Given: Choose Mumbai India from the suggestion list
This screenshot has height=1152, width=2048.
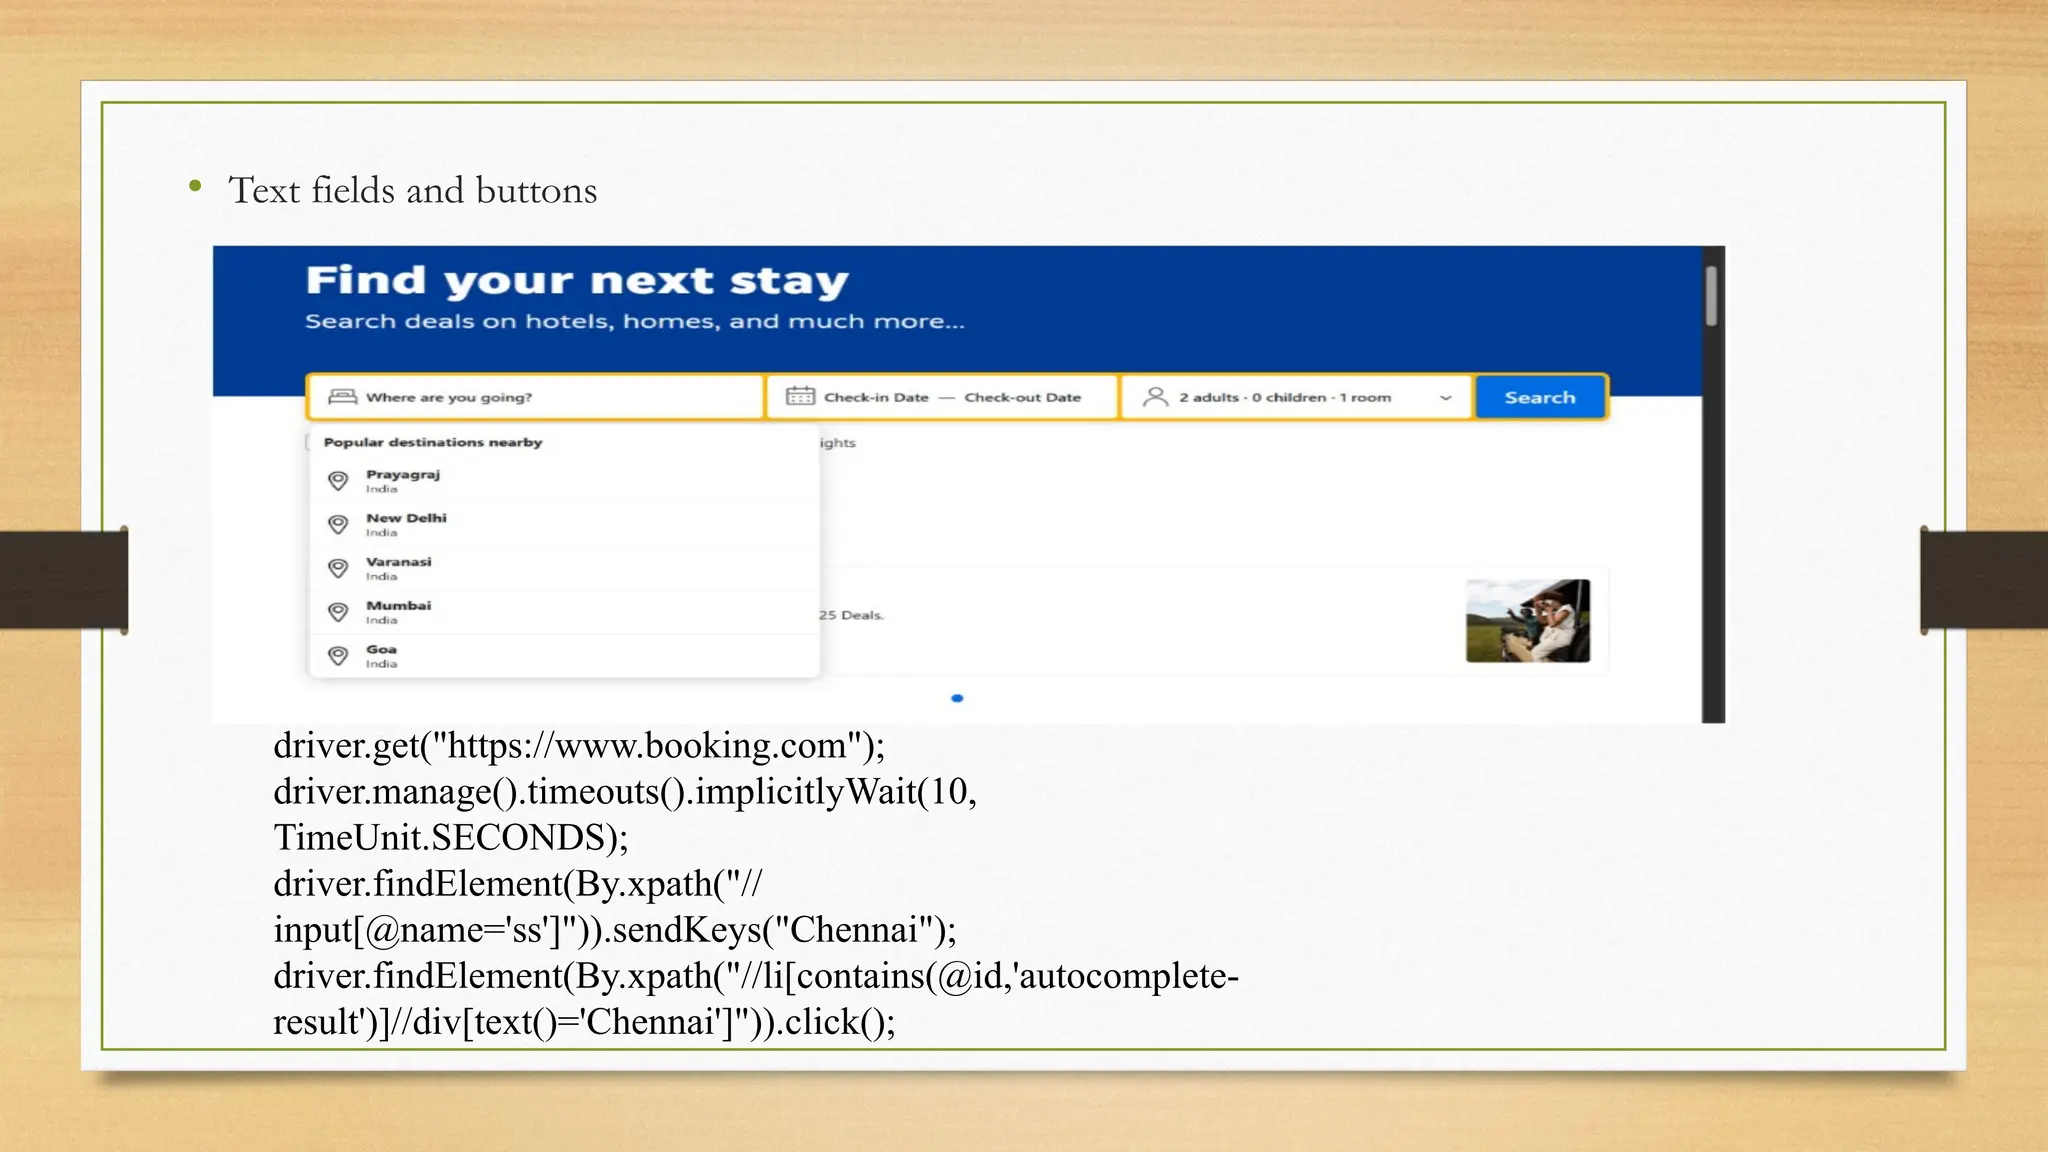Looking at the screenshot, I should [398, 611].
